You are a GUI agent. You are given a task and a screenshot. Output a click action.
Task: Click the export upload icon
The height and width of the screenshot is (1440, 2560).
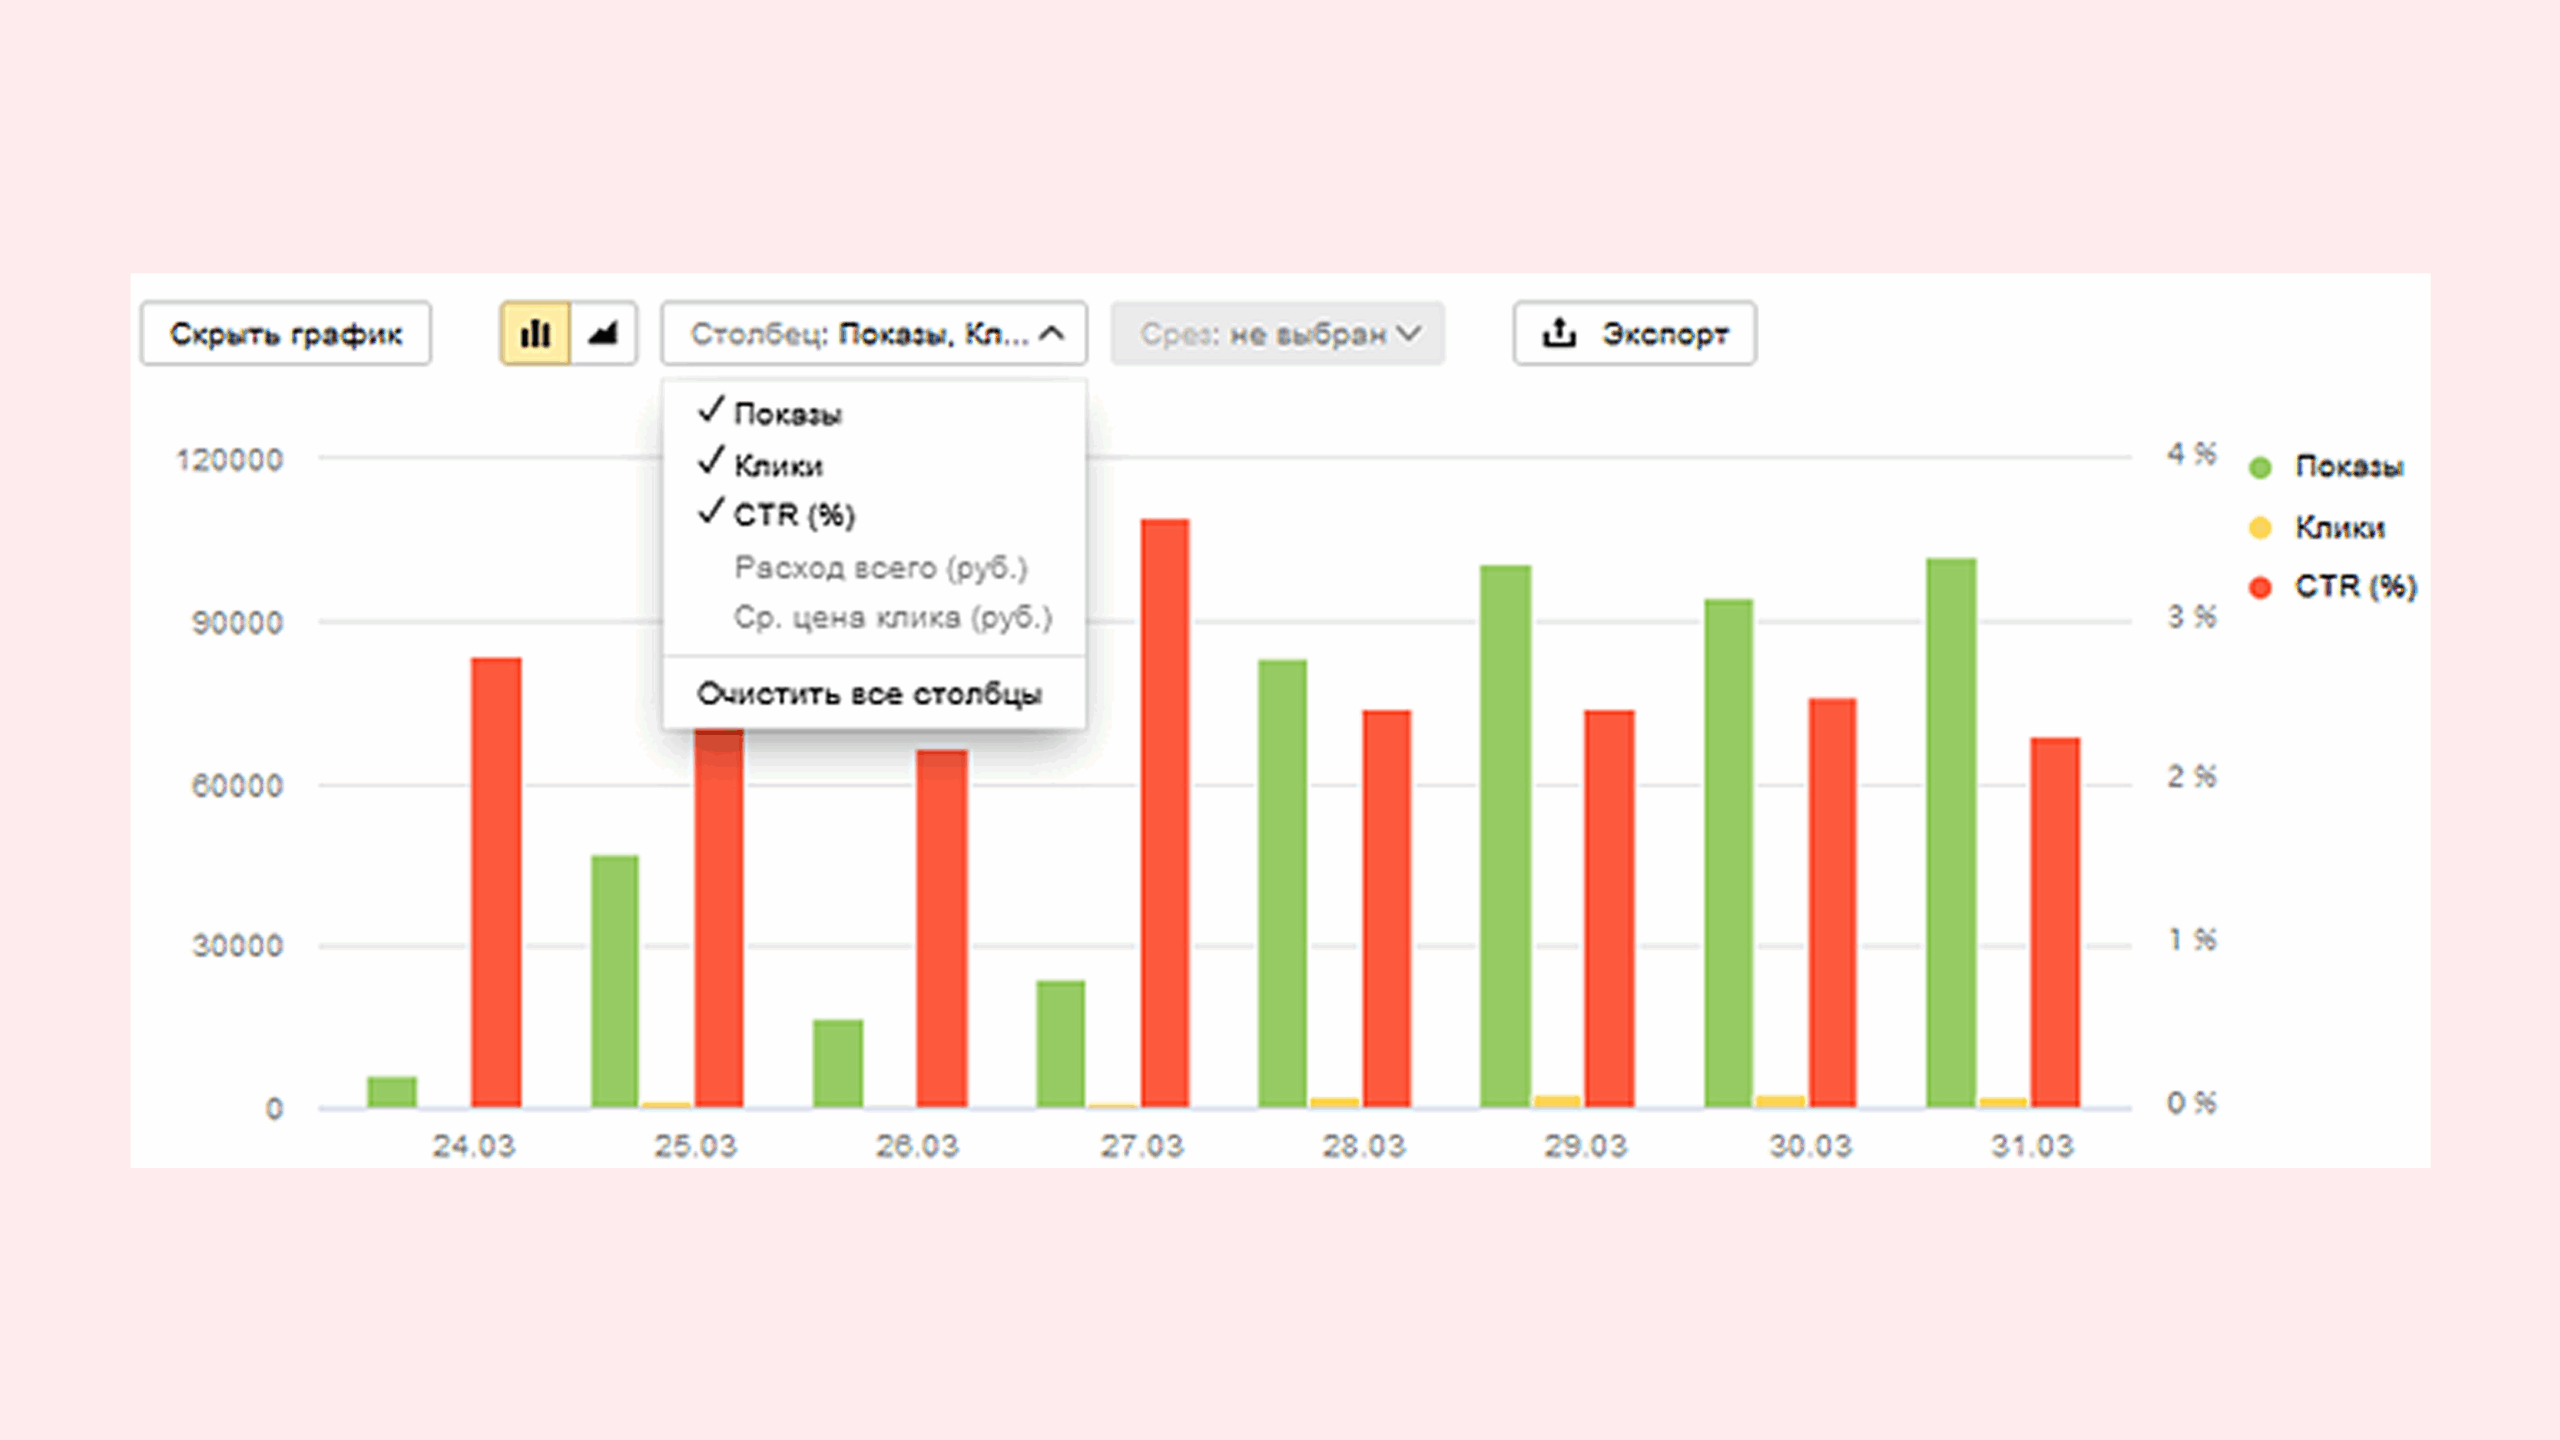(x=1559, y=332)
